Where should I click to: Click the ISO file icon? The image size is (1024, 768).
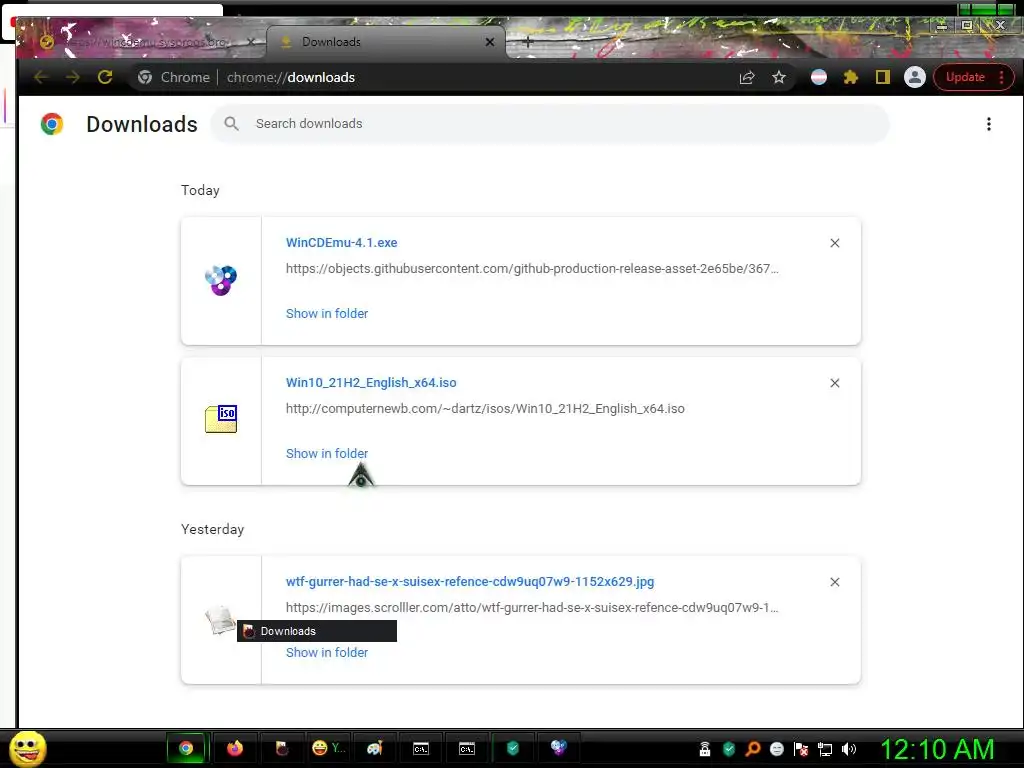click(x=221, y=419)
